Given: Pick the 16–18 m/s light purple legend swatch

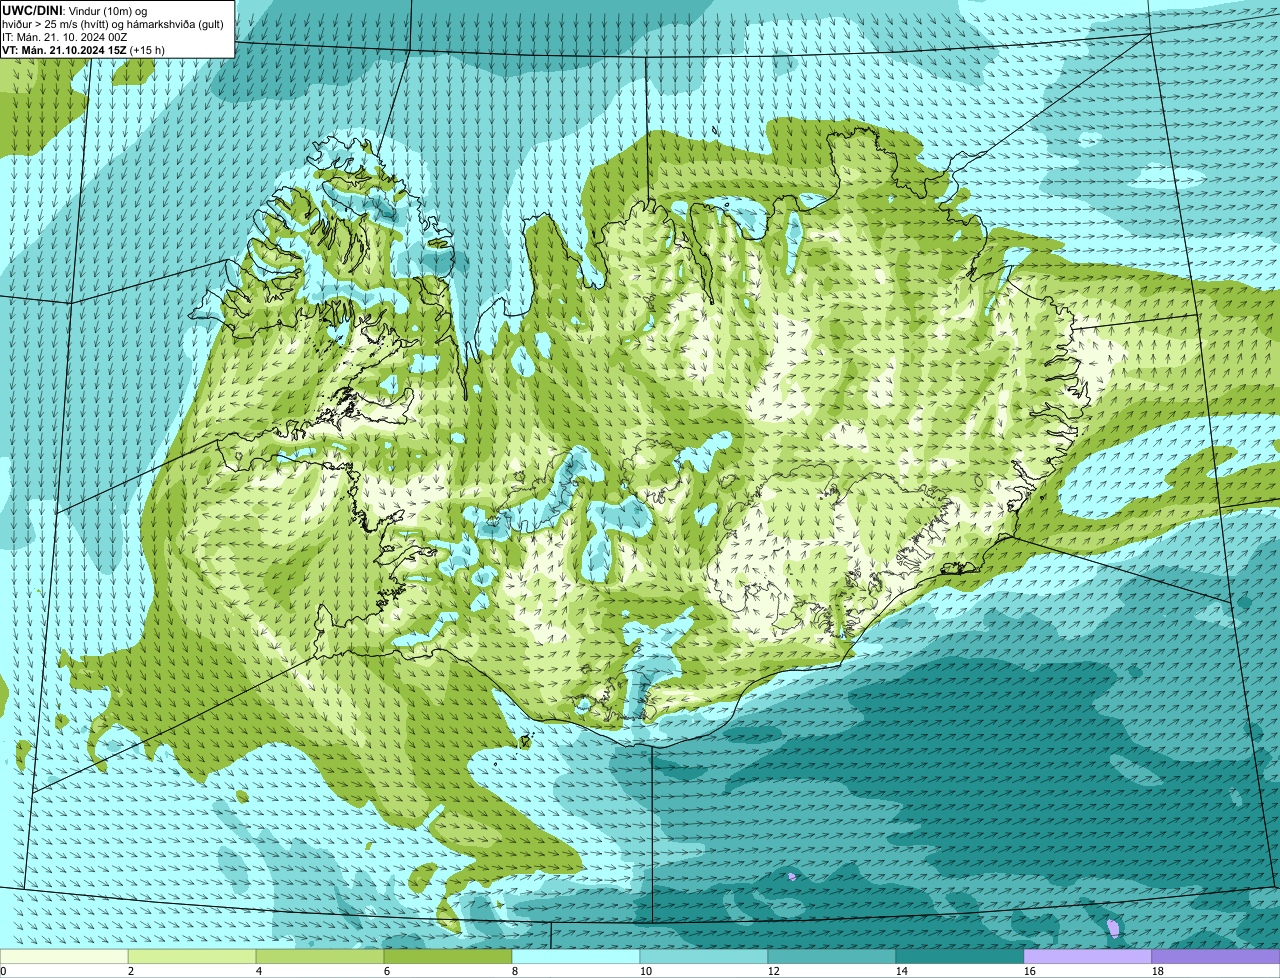Looking at the screenshot, I should click(1088, 956).
